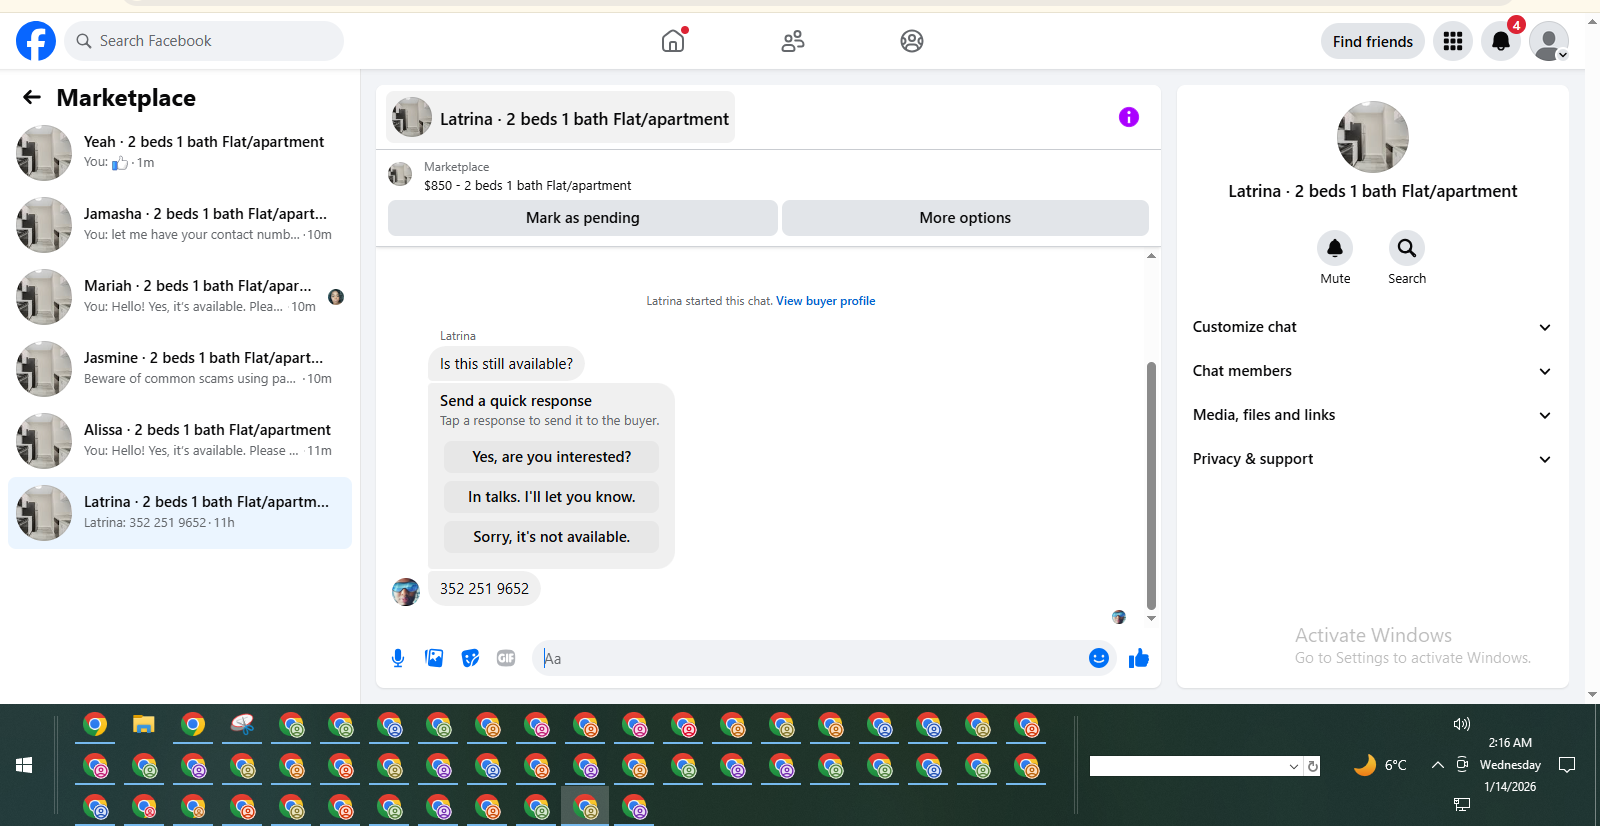Image resolution: width=1600 pixels, height=826 pixels.
Task: Click the Search Facebook field
Action: [204, 41]
